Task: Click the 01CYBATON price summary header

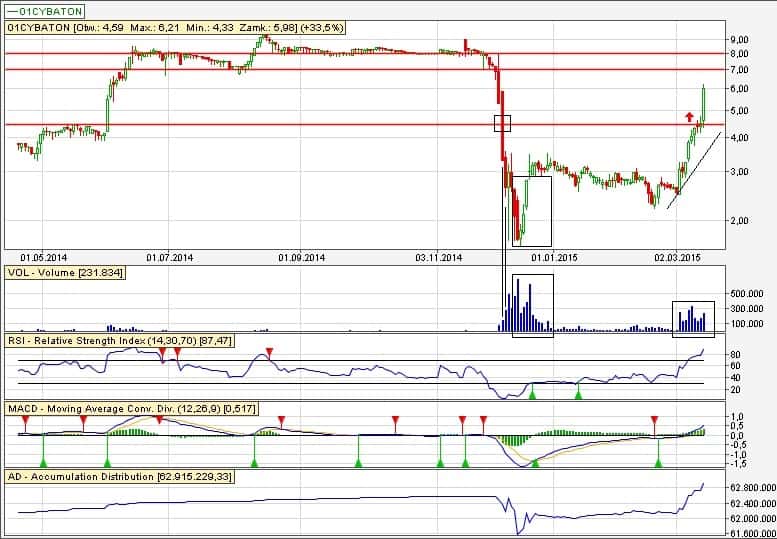Action: (x=175, y=28)
